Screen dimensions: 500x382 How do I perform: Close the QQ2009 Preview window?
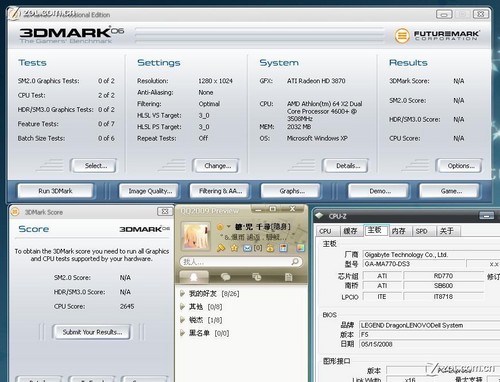tap(292, 209)
